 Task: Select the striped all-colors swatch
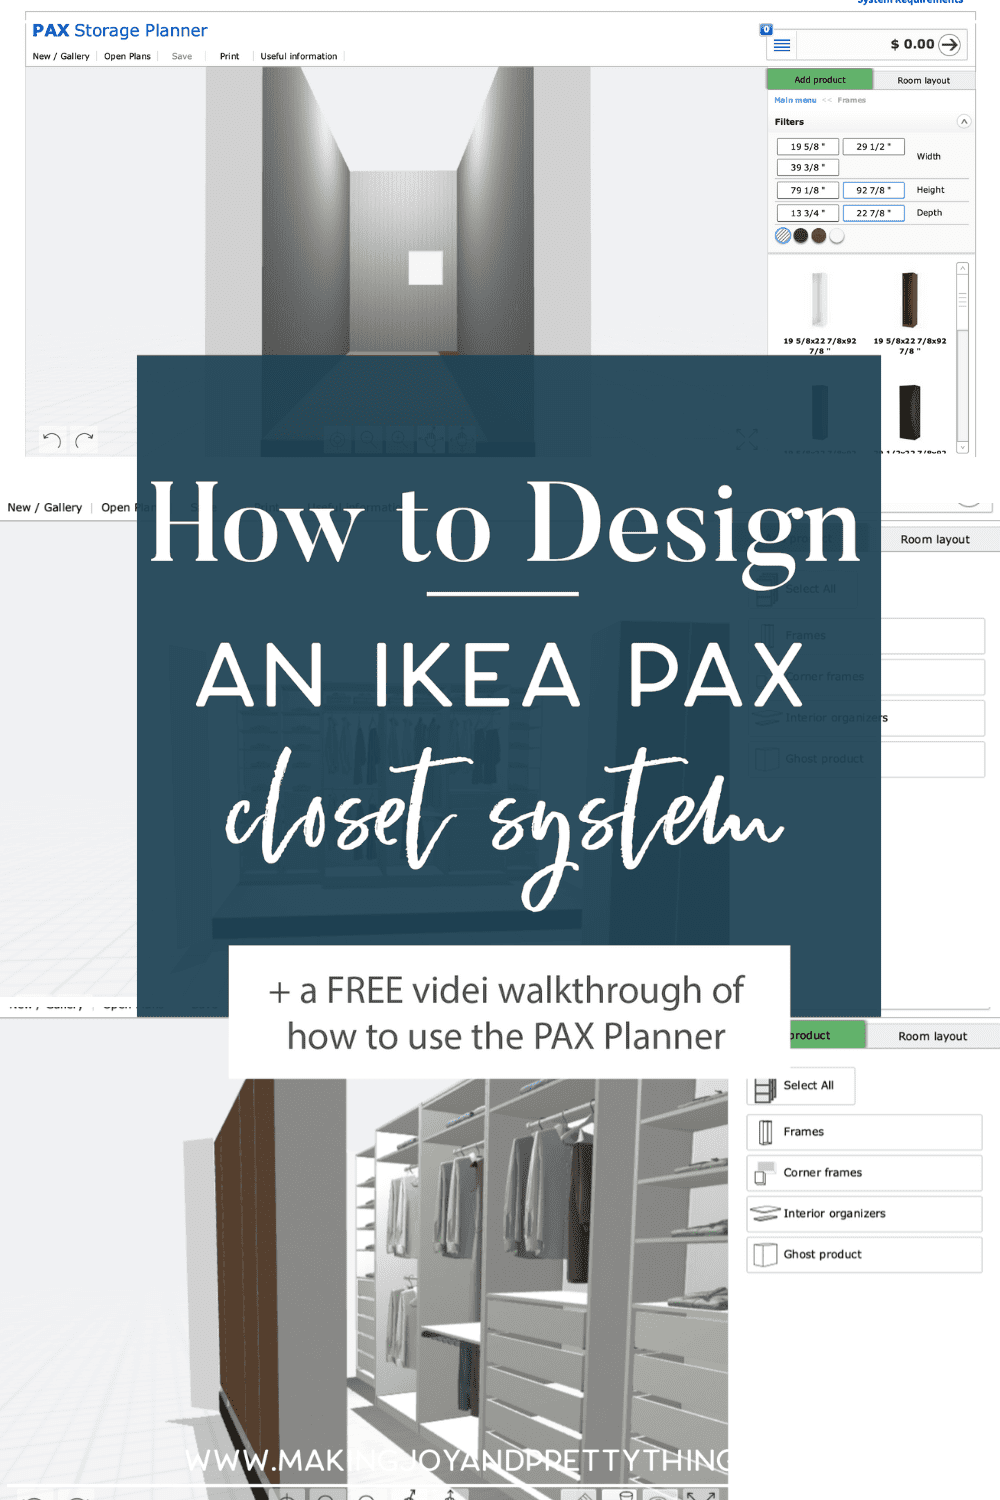[783, 236]
